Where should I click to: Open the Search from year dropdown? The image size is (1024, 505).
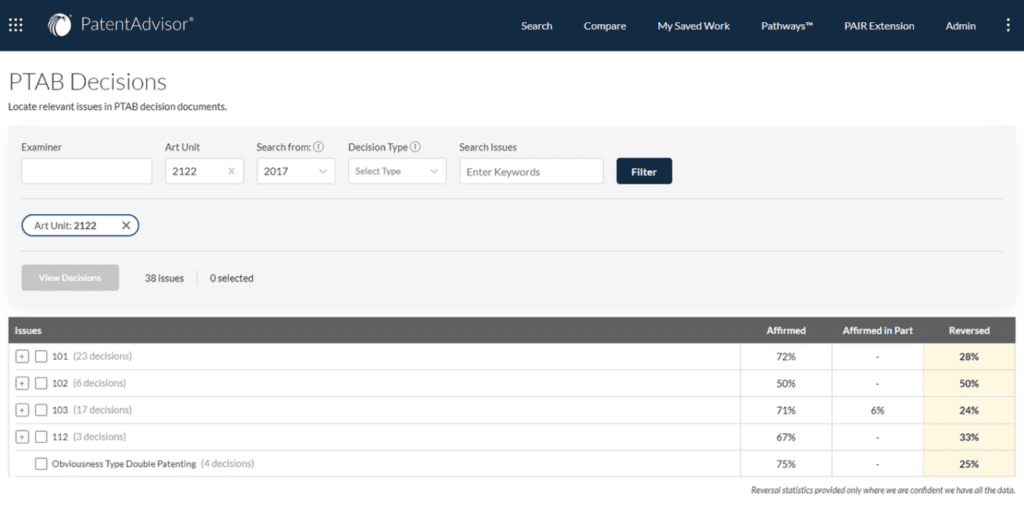click(x=296, y=171)
